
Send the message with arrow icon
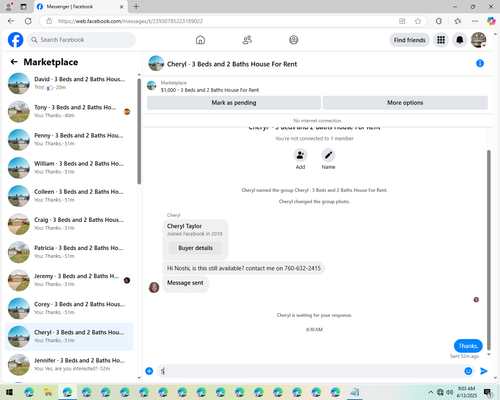click(x=484, y=371)
